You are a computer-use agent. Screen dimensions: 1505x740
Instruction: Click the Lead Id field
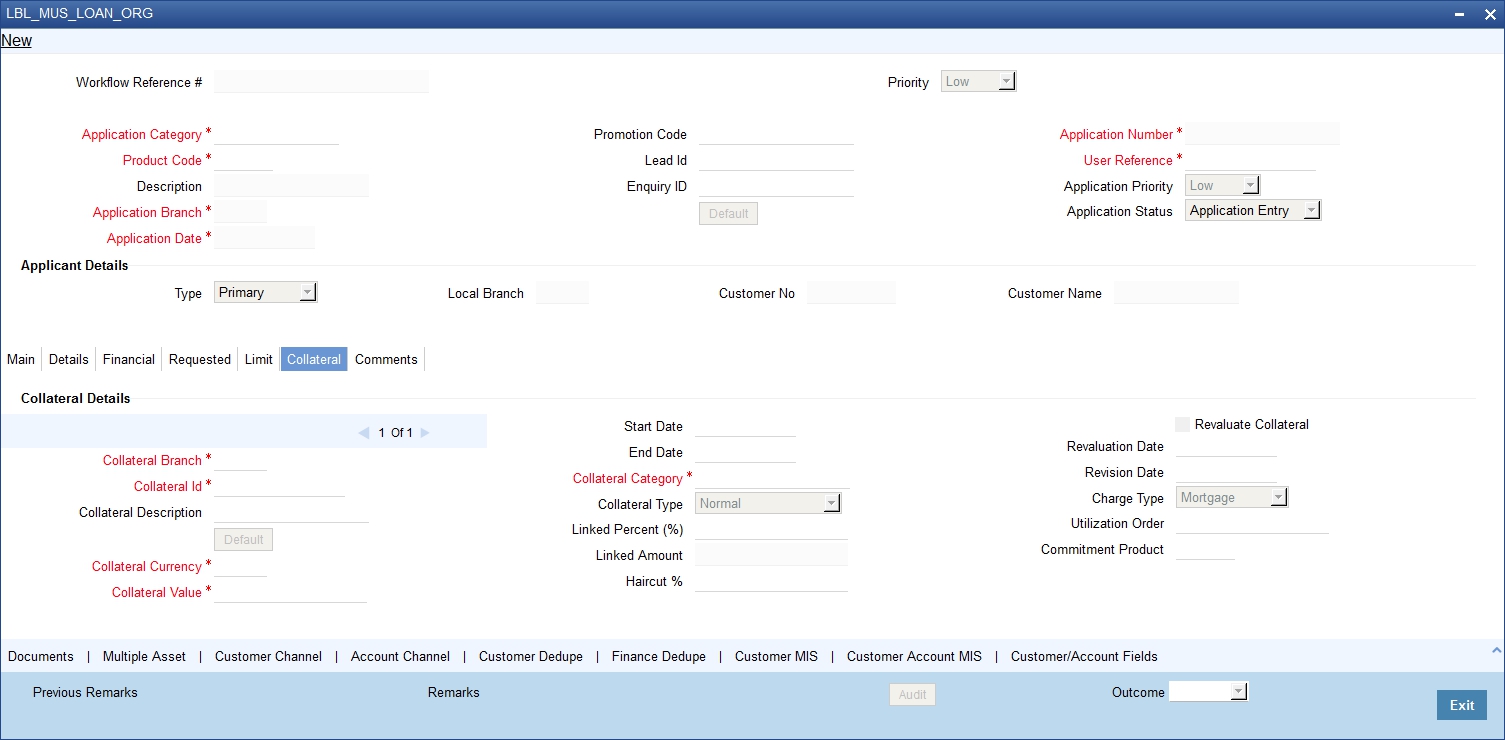tap(776, 160)
